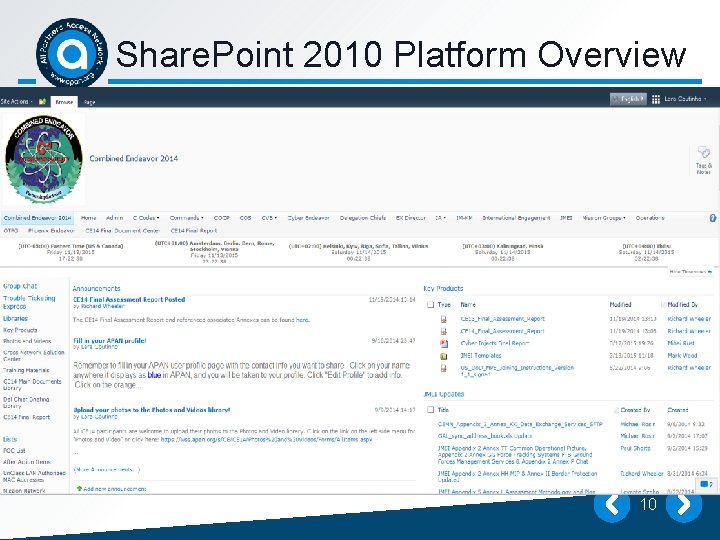This screenshot has height=540, width=720.
Task: Go to the previous slide arrow
Action: [x=612, y=505]
